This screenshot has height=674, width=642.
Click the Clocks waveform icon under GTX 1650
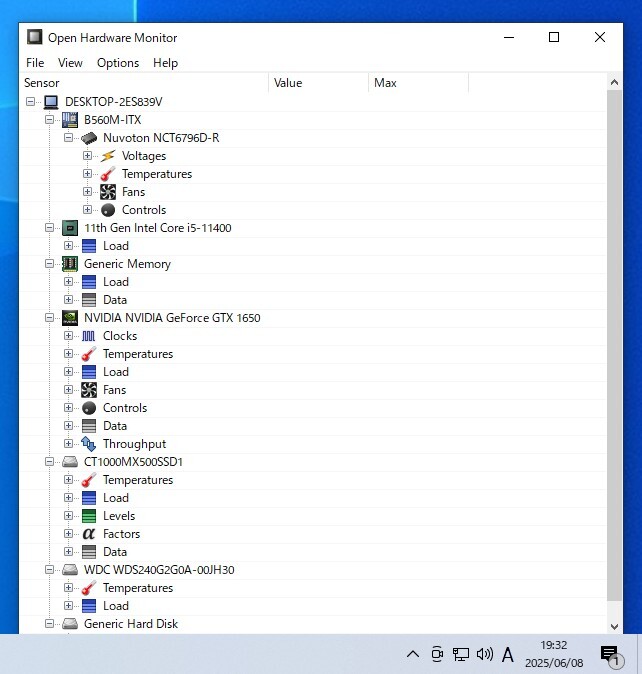(x=89, y=336)
